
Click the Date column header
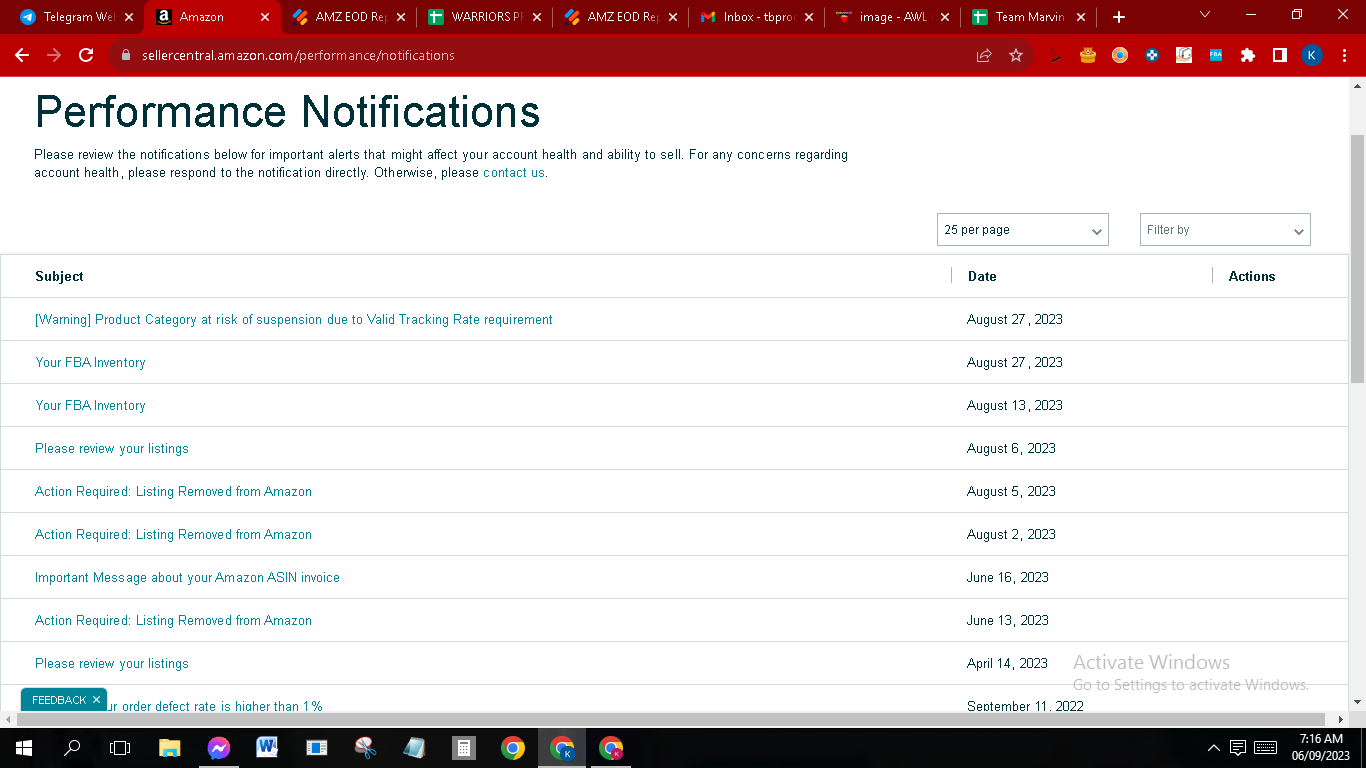[982, 277]
